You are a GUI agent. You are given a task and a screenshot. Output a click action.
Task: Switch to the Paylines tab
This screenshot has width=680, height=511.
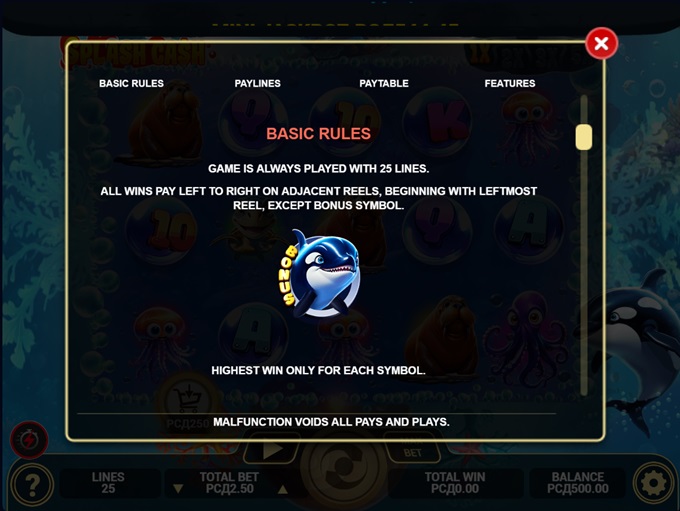pyautogui.click(x=258, y=83)
